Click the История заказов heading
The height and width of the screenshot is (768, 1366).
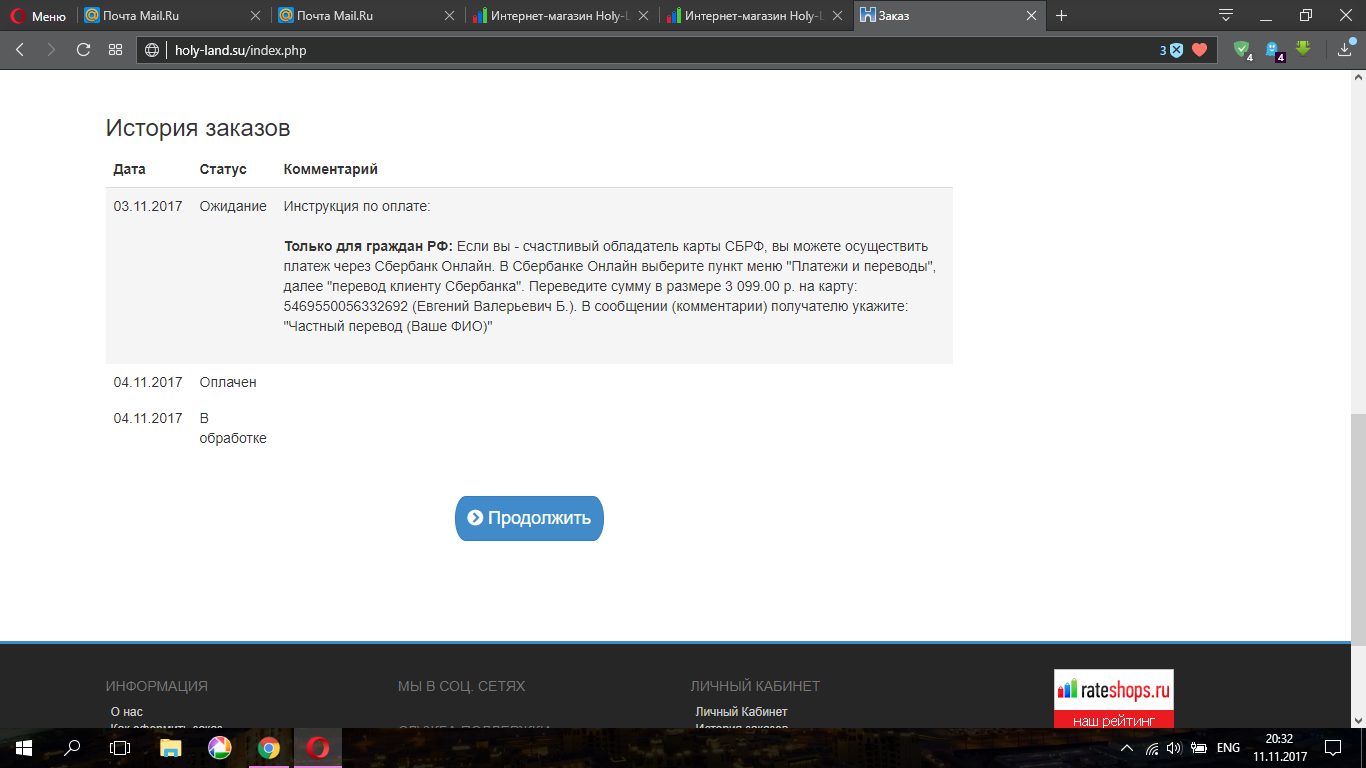[x=198, y=128]
